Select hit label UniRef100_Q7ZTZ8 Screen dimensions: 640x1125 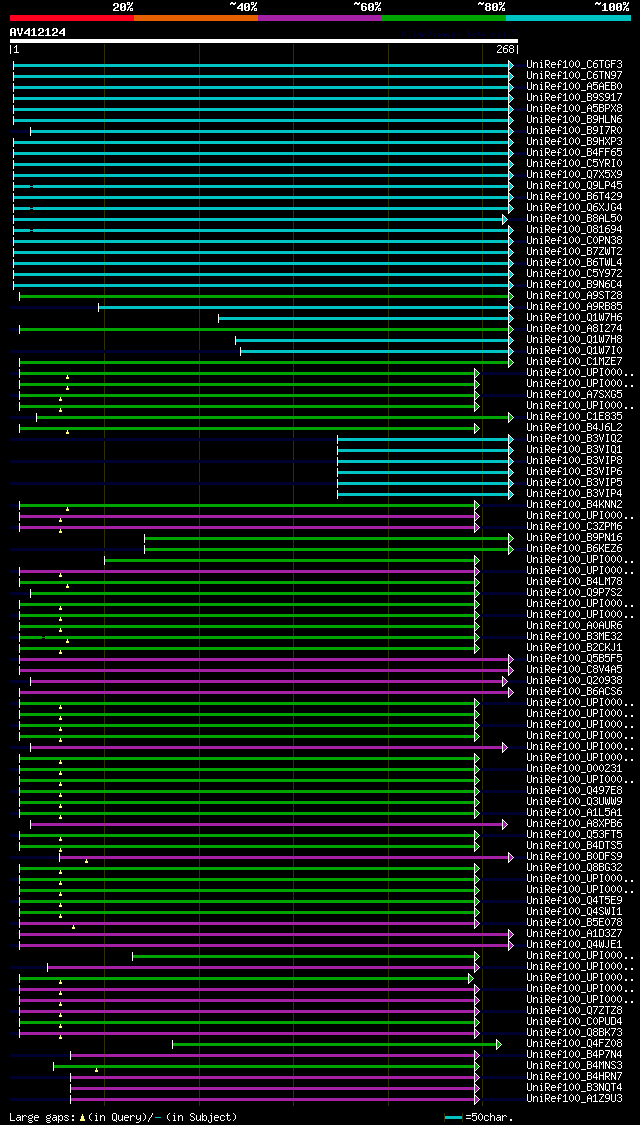(x=574, y=1010)
